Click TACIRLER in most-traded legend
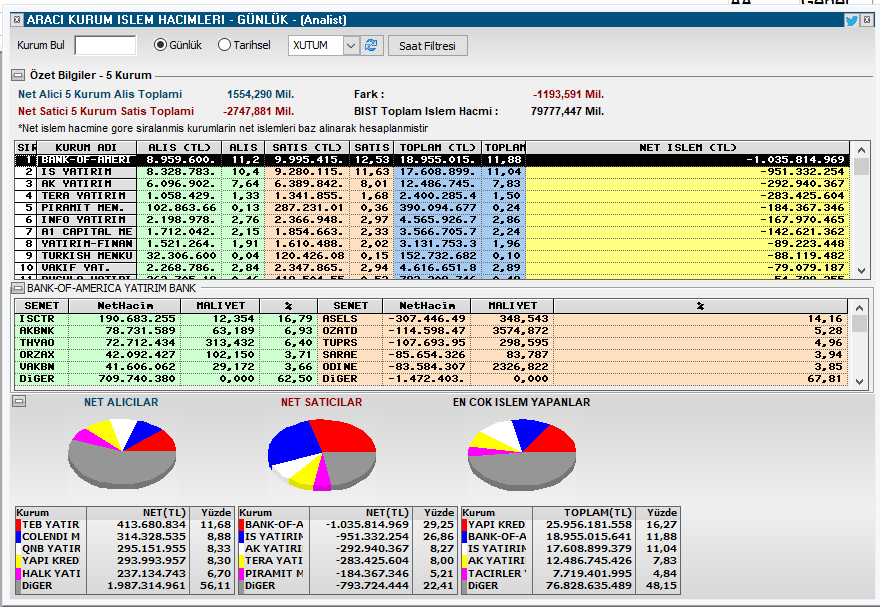Screen dimensions: 880x607 pyautogui.click(x=497, y=573)
